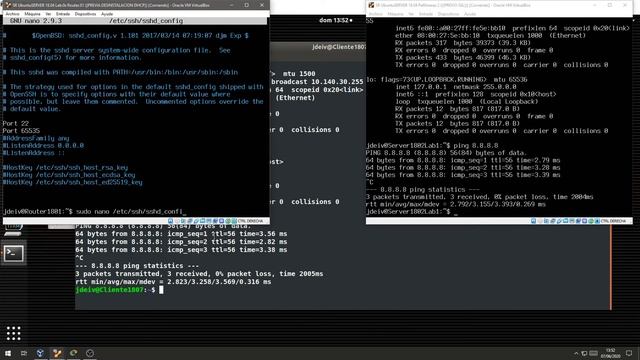Click the round OBS-style taskbar icon
640x360 pixels.
tap(90, 353)
